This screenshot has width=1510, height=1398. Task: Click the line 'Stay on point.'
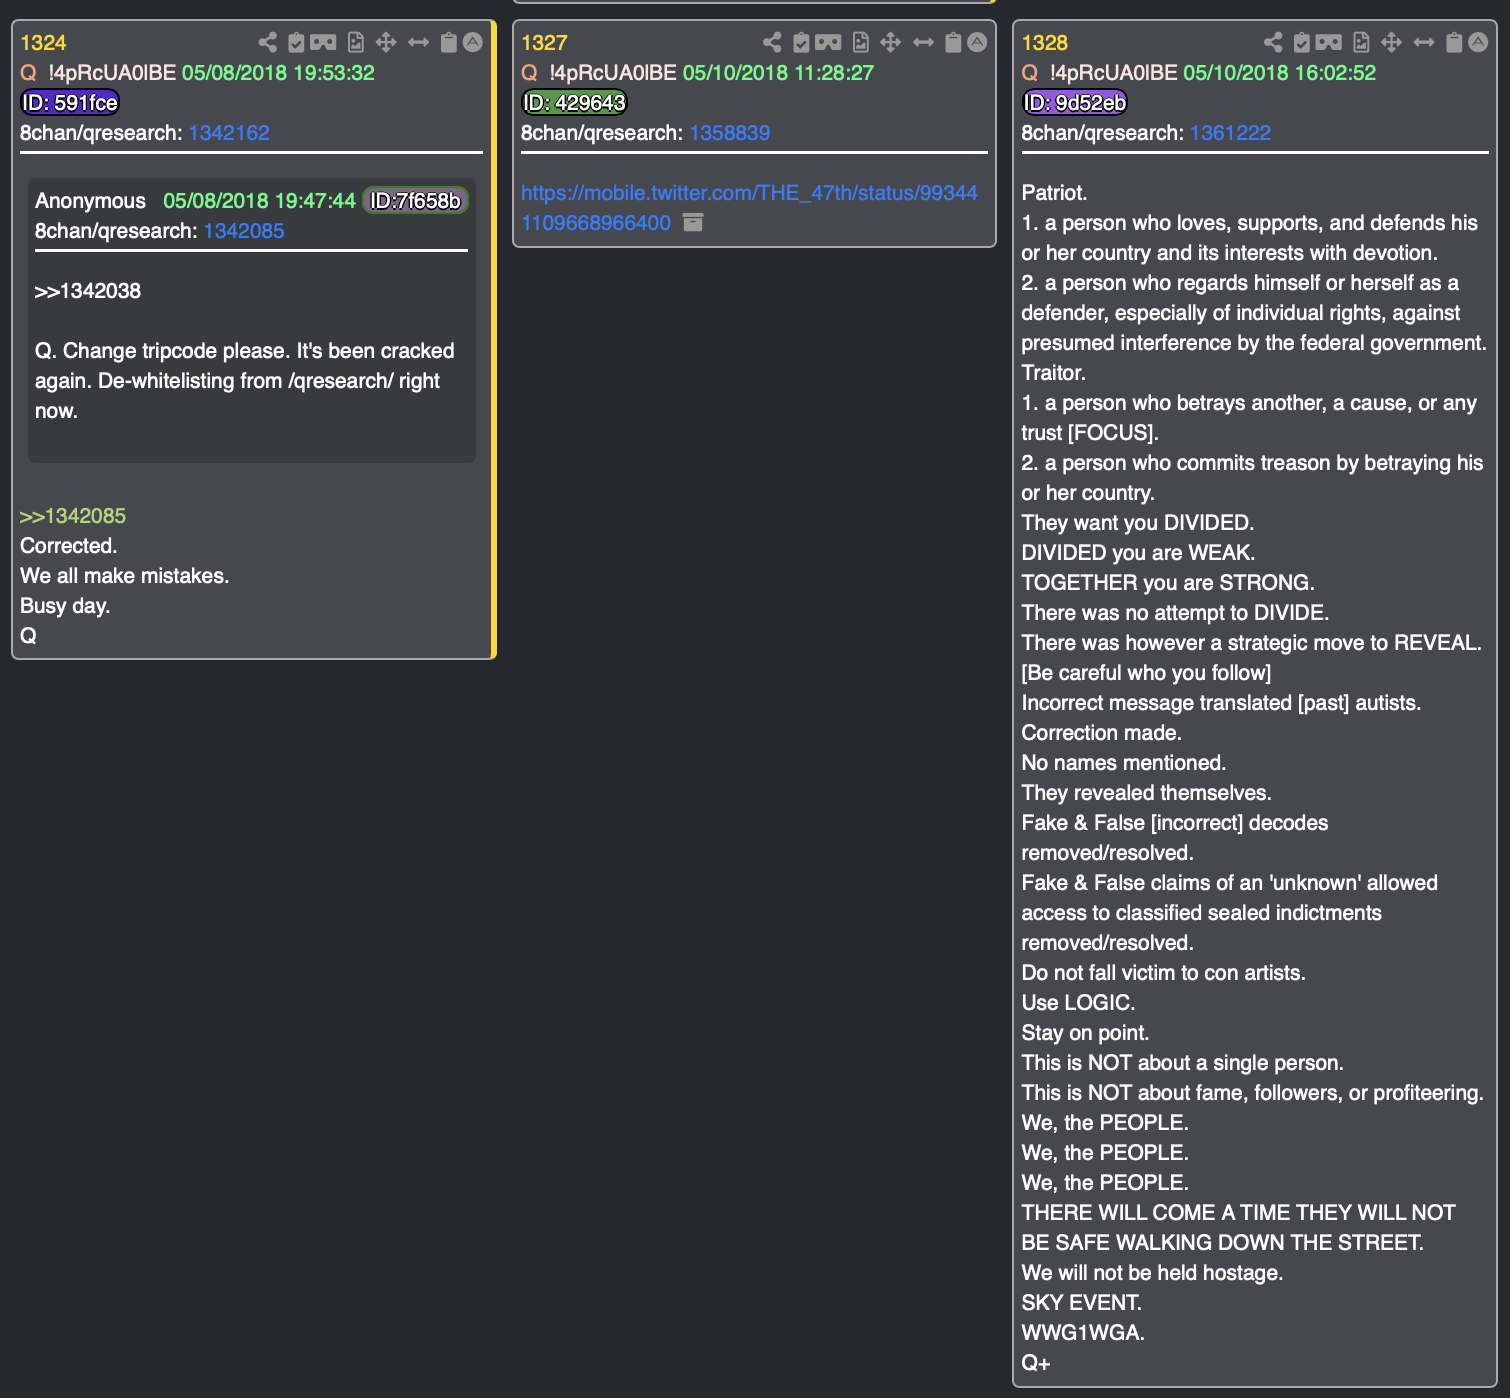click(1085, 1032)
